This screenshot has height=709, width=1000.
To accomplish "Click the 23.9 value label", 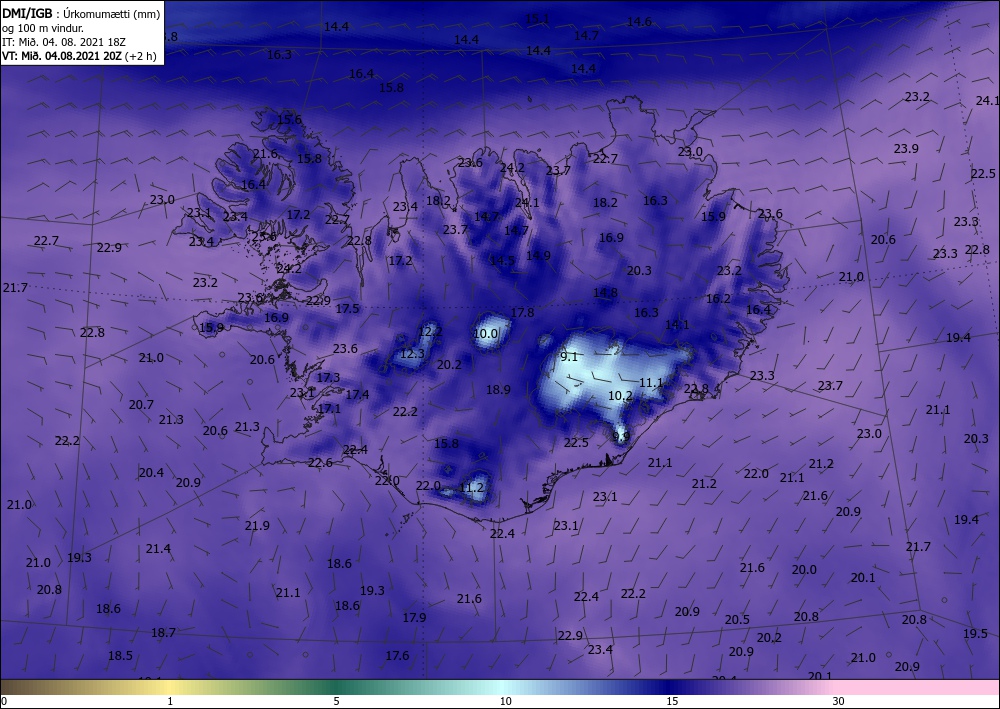I will click(906, 149).
